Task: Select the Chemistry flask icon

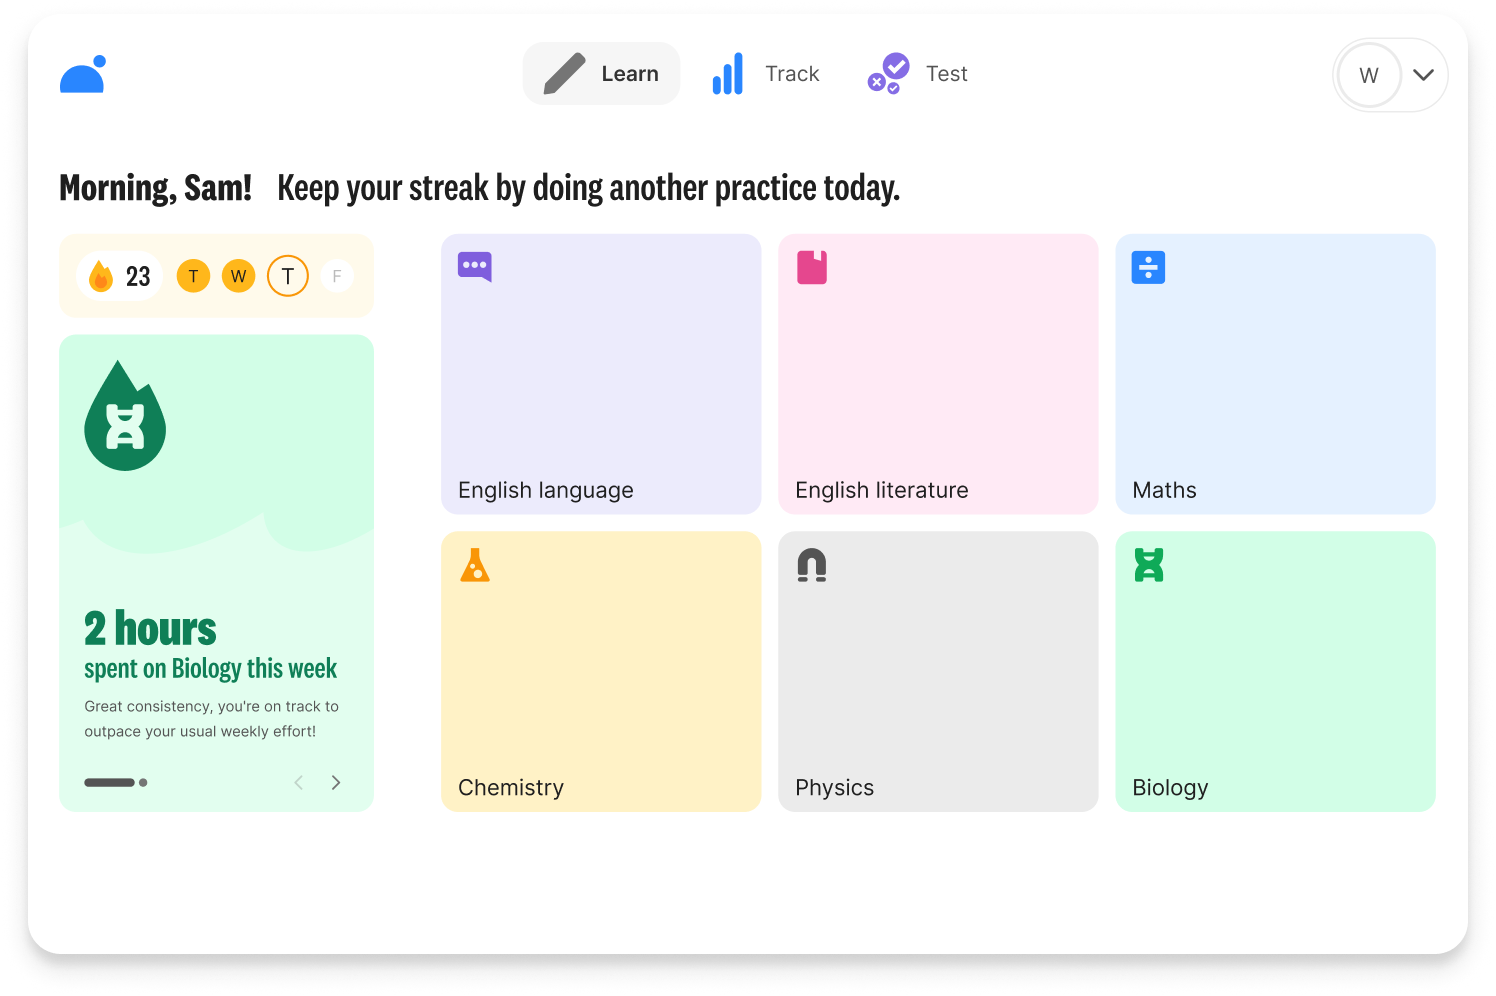Action: click(473, 564)
